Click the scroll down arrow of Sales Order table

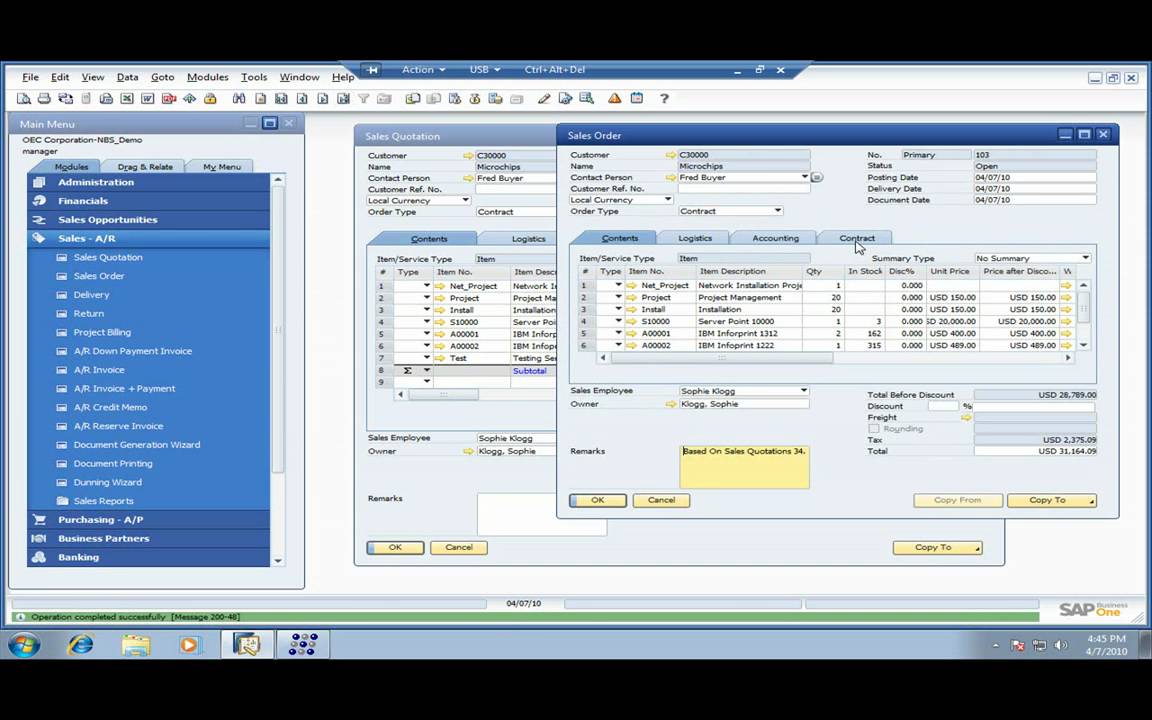tap(1083, 345)
